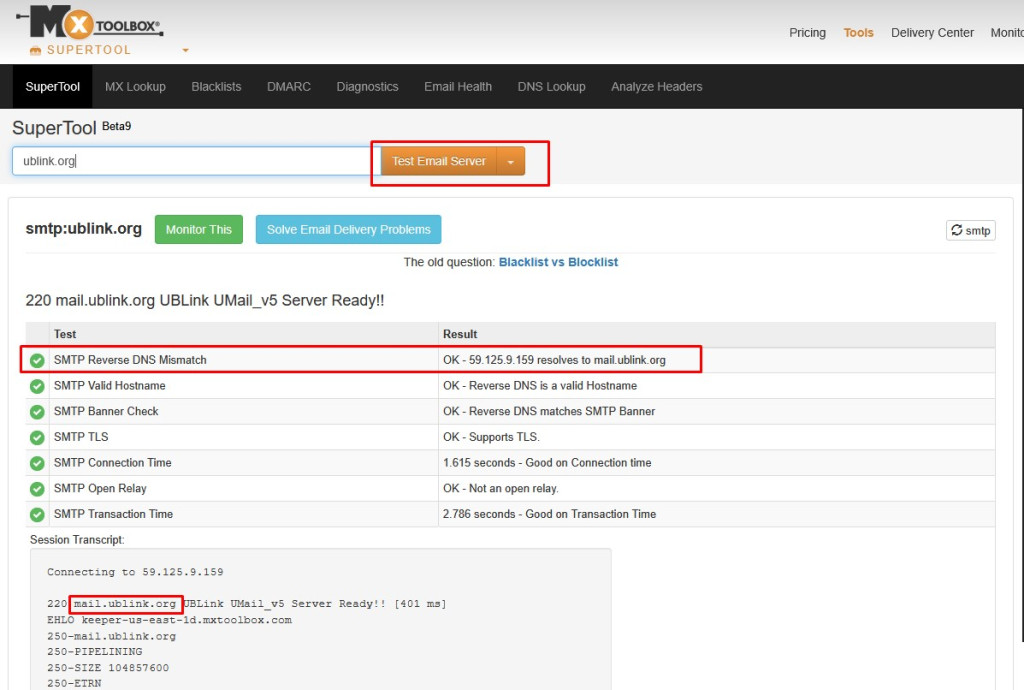Viewport: 1024px width, 690px height.
Task: Click the green check icon for SMTP Banner Check
Action: point(37,412)
